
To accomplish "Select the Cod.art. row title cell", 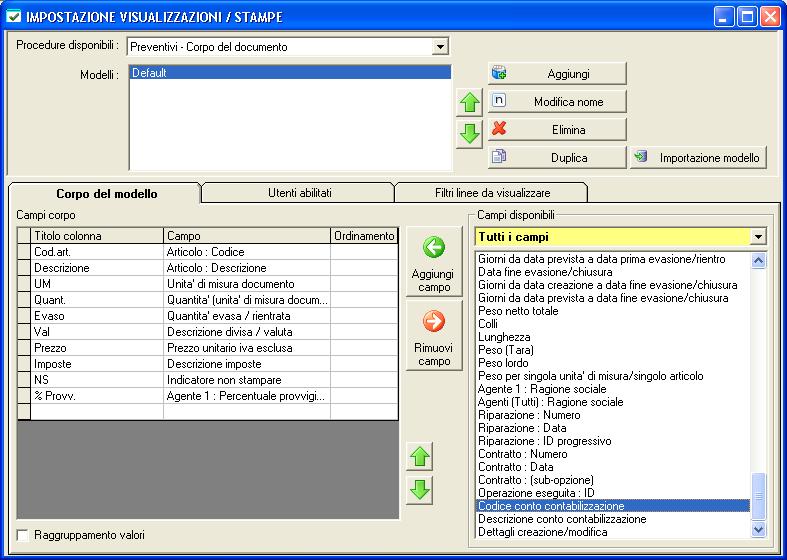I will pyautogui.click(x=97, y=252).
